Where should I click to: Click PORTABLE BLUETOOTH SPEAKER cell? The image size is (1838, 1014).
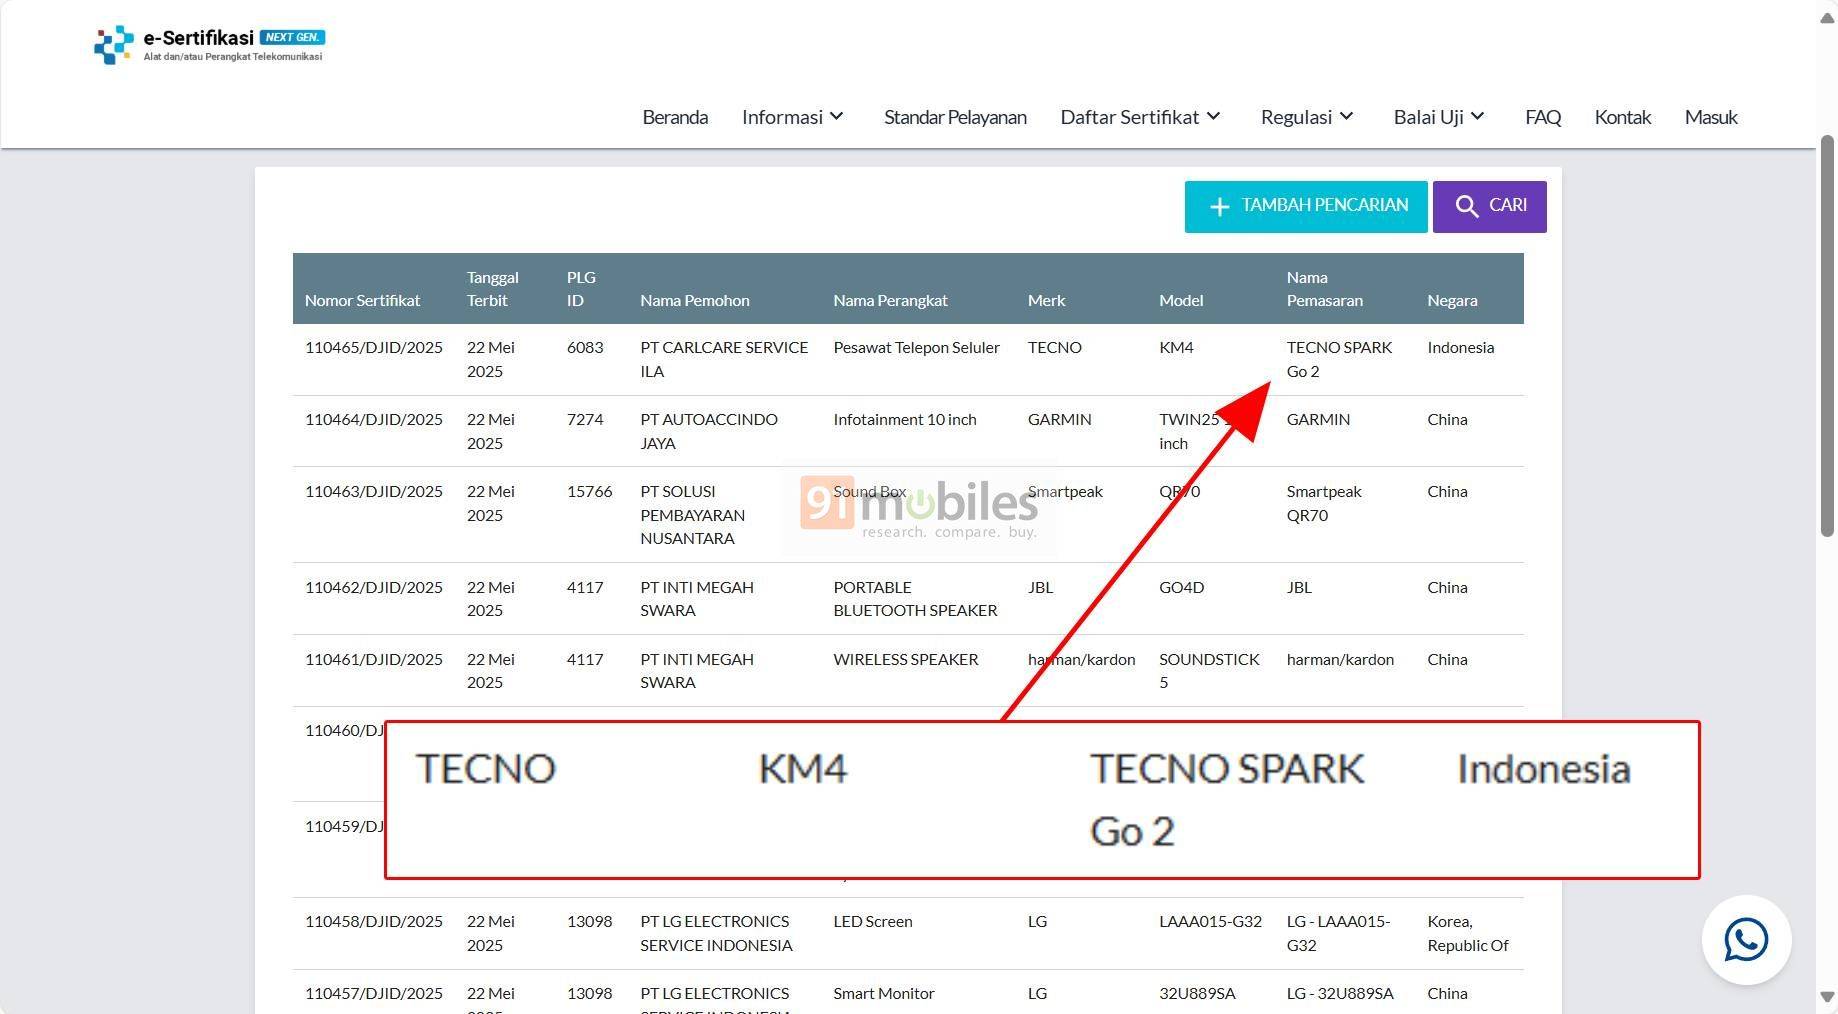[x=915, y=599]
